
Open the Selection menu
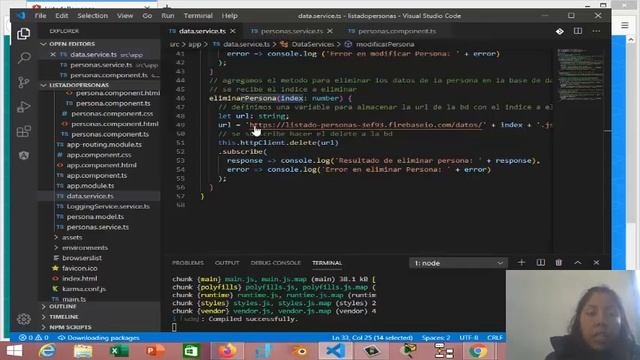click(93, 16)
